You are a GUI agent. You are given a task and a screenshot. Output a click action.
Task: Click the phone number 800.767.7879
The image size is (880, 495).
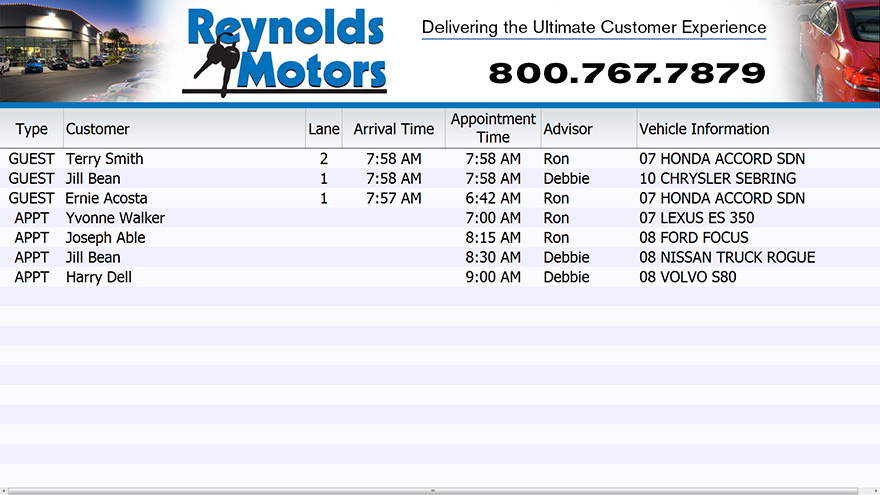pos(627,74)
